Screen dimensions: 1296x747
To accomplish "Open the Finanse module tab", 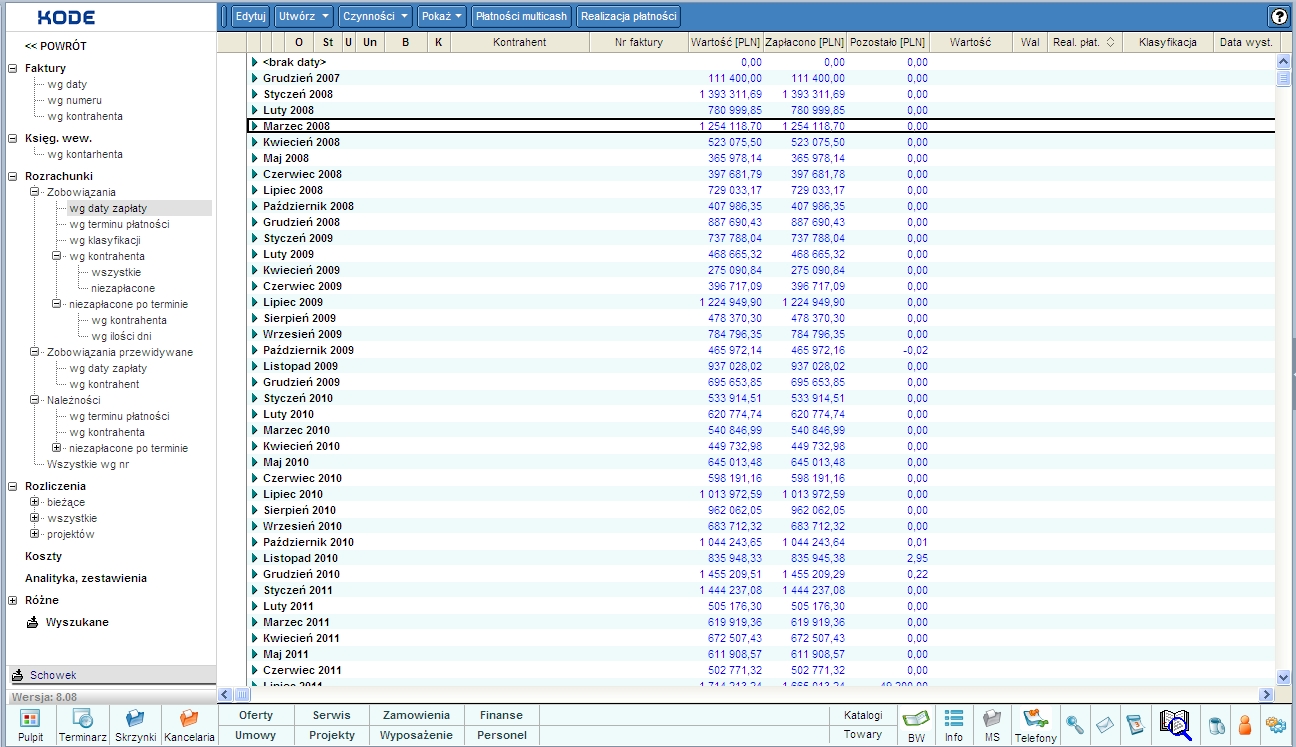I will coord(501,715).
